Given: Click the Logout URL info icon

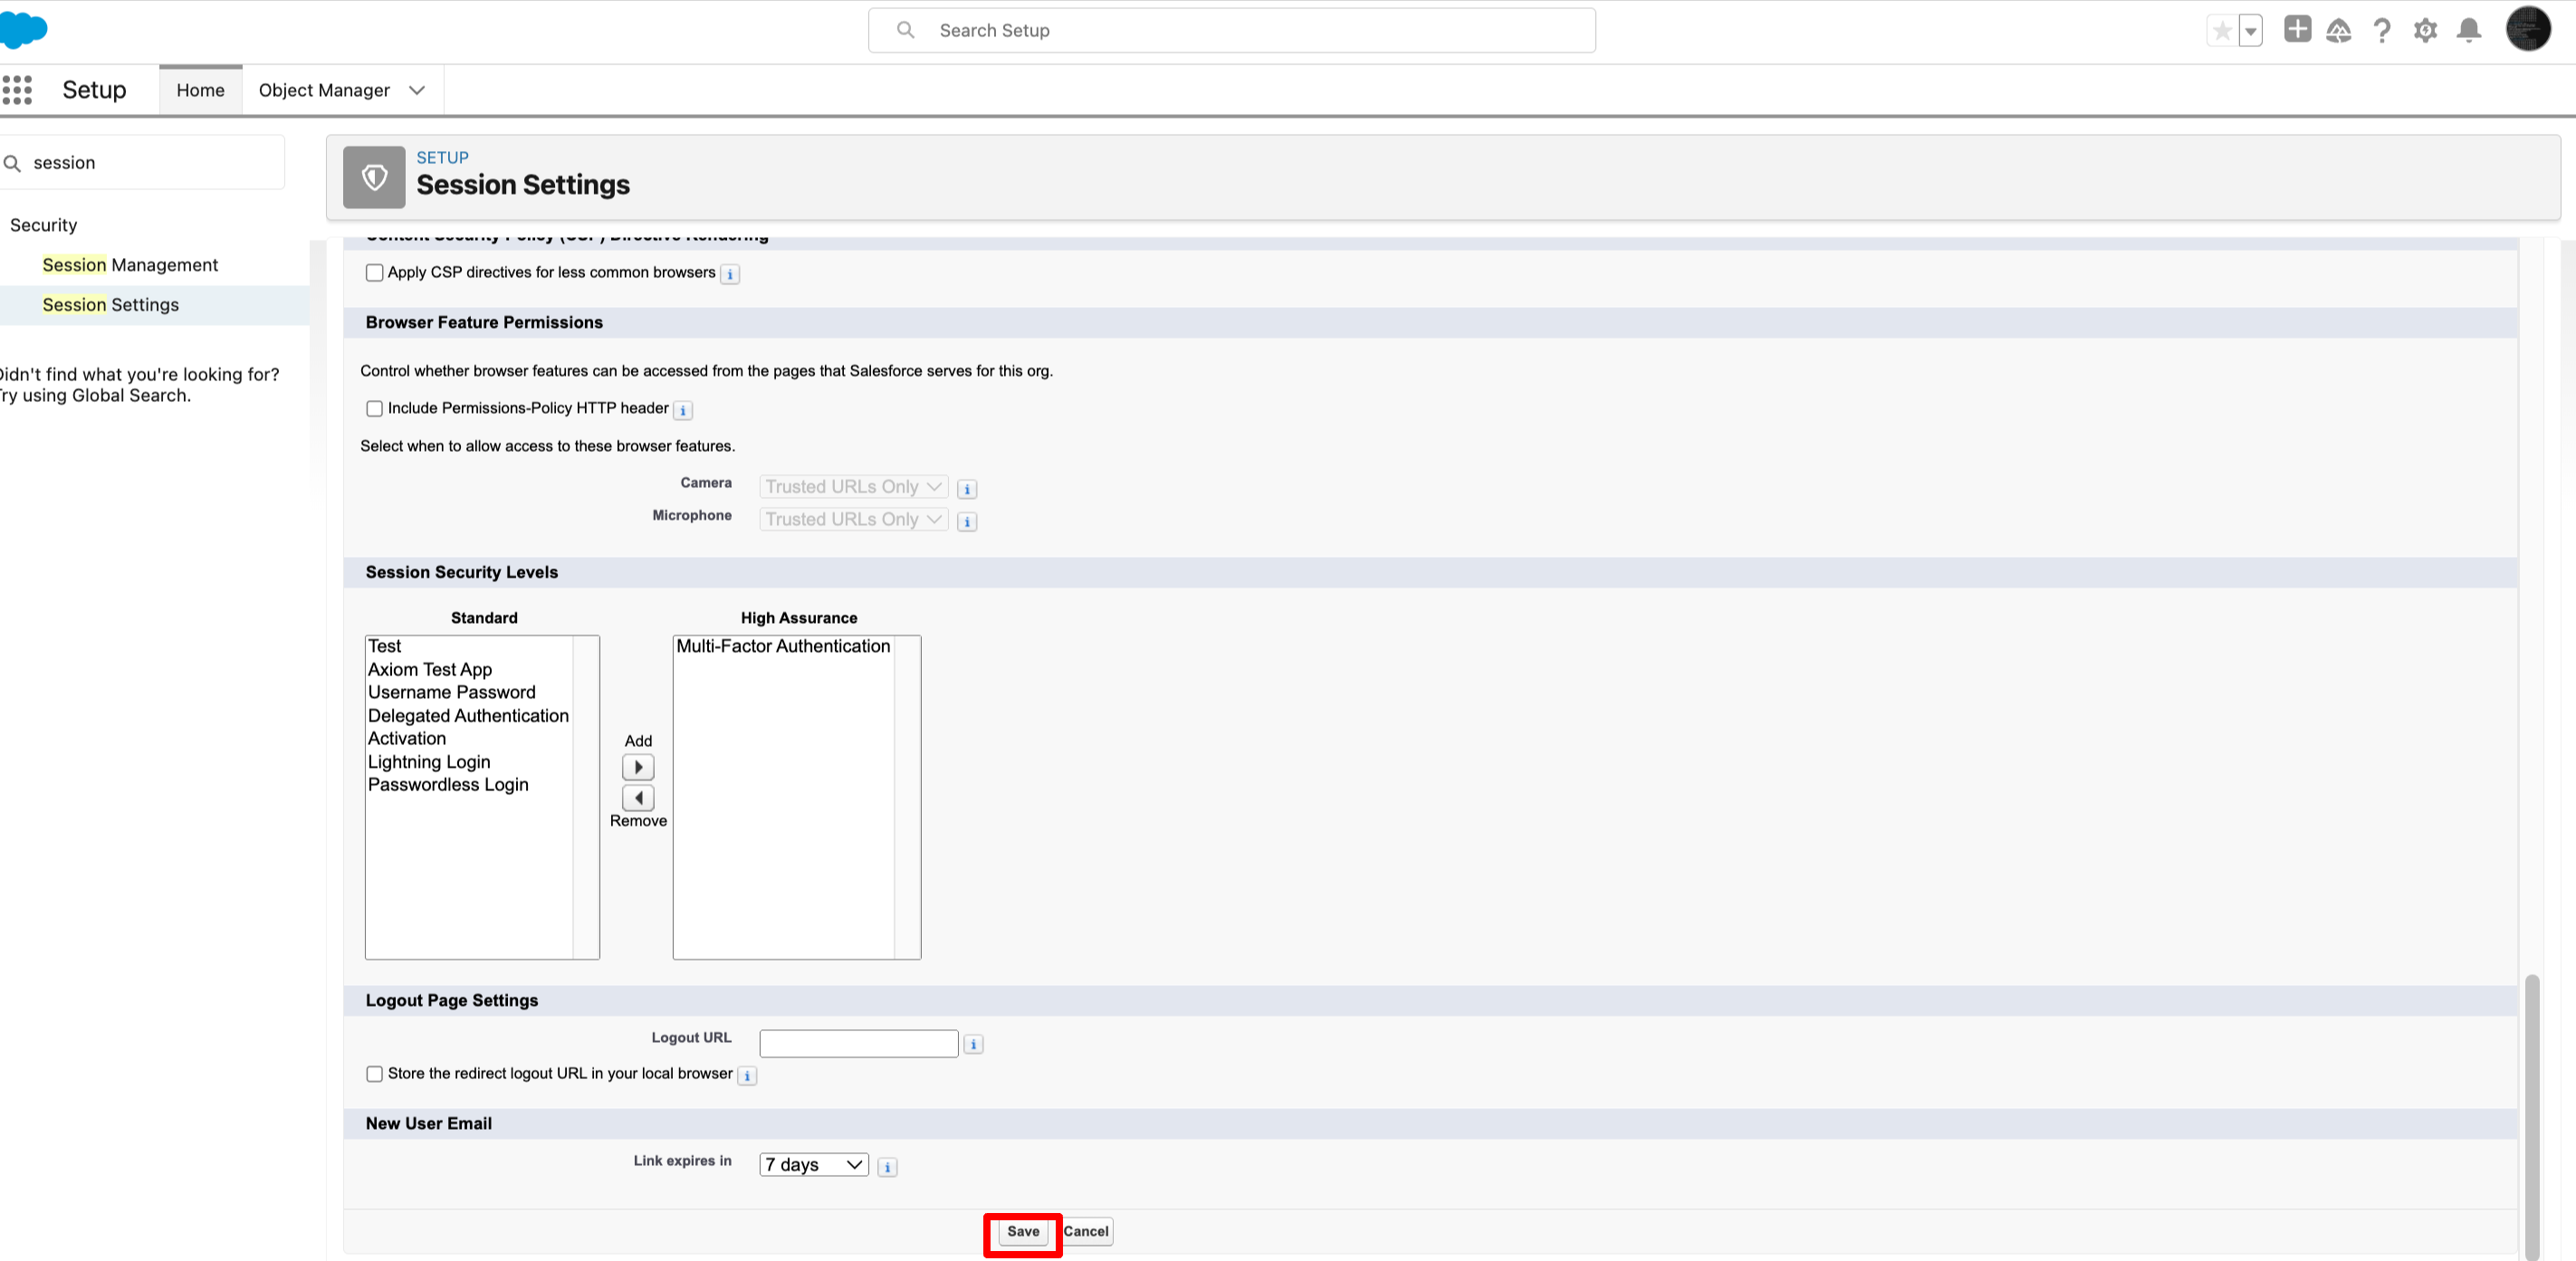Looking at the screenshot, I should point(973,1044).
